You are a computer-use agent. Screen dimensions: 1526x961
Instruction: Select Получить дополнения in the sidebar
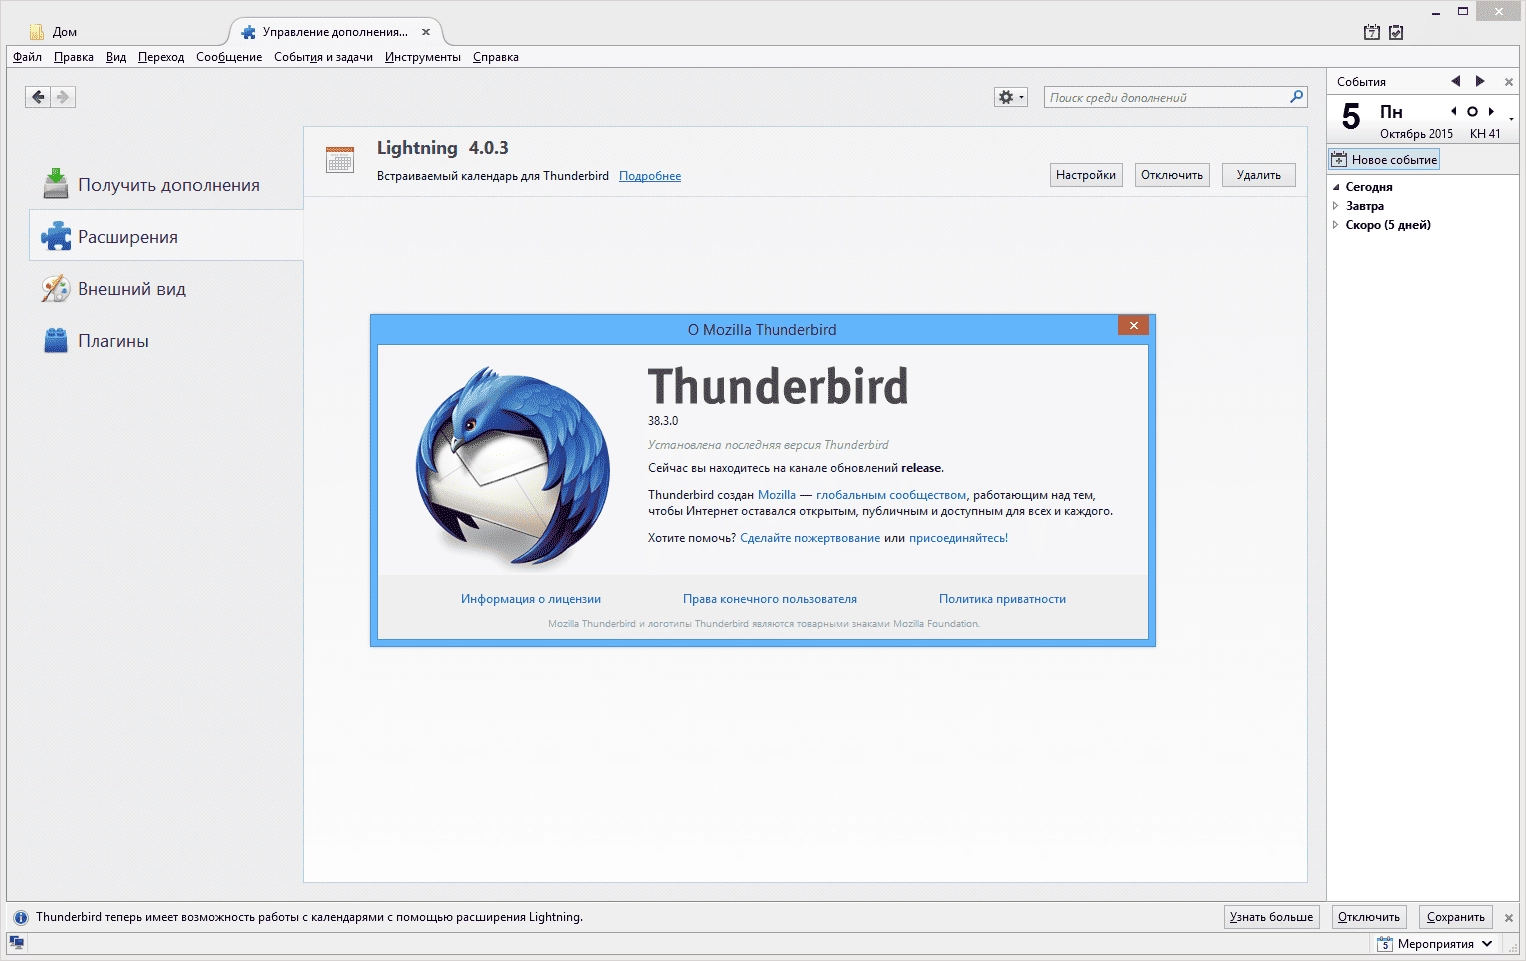pyautogui.click(x=166, y=185)
